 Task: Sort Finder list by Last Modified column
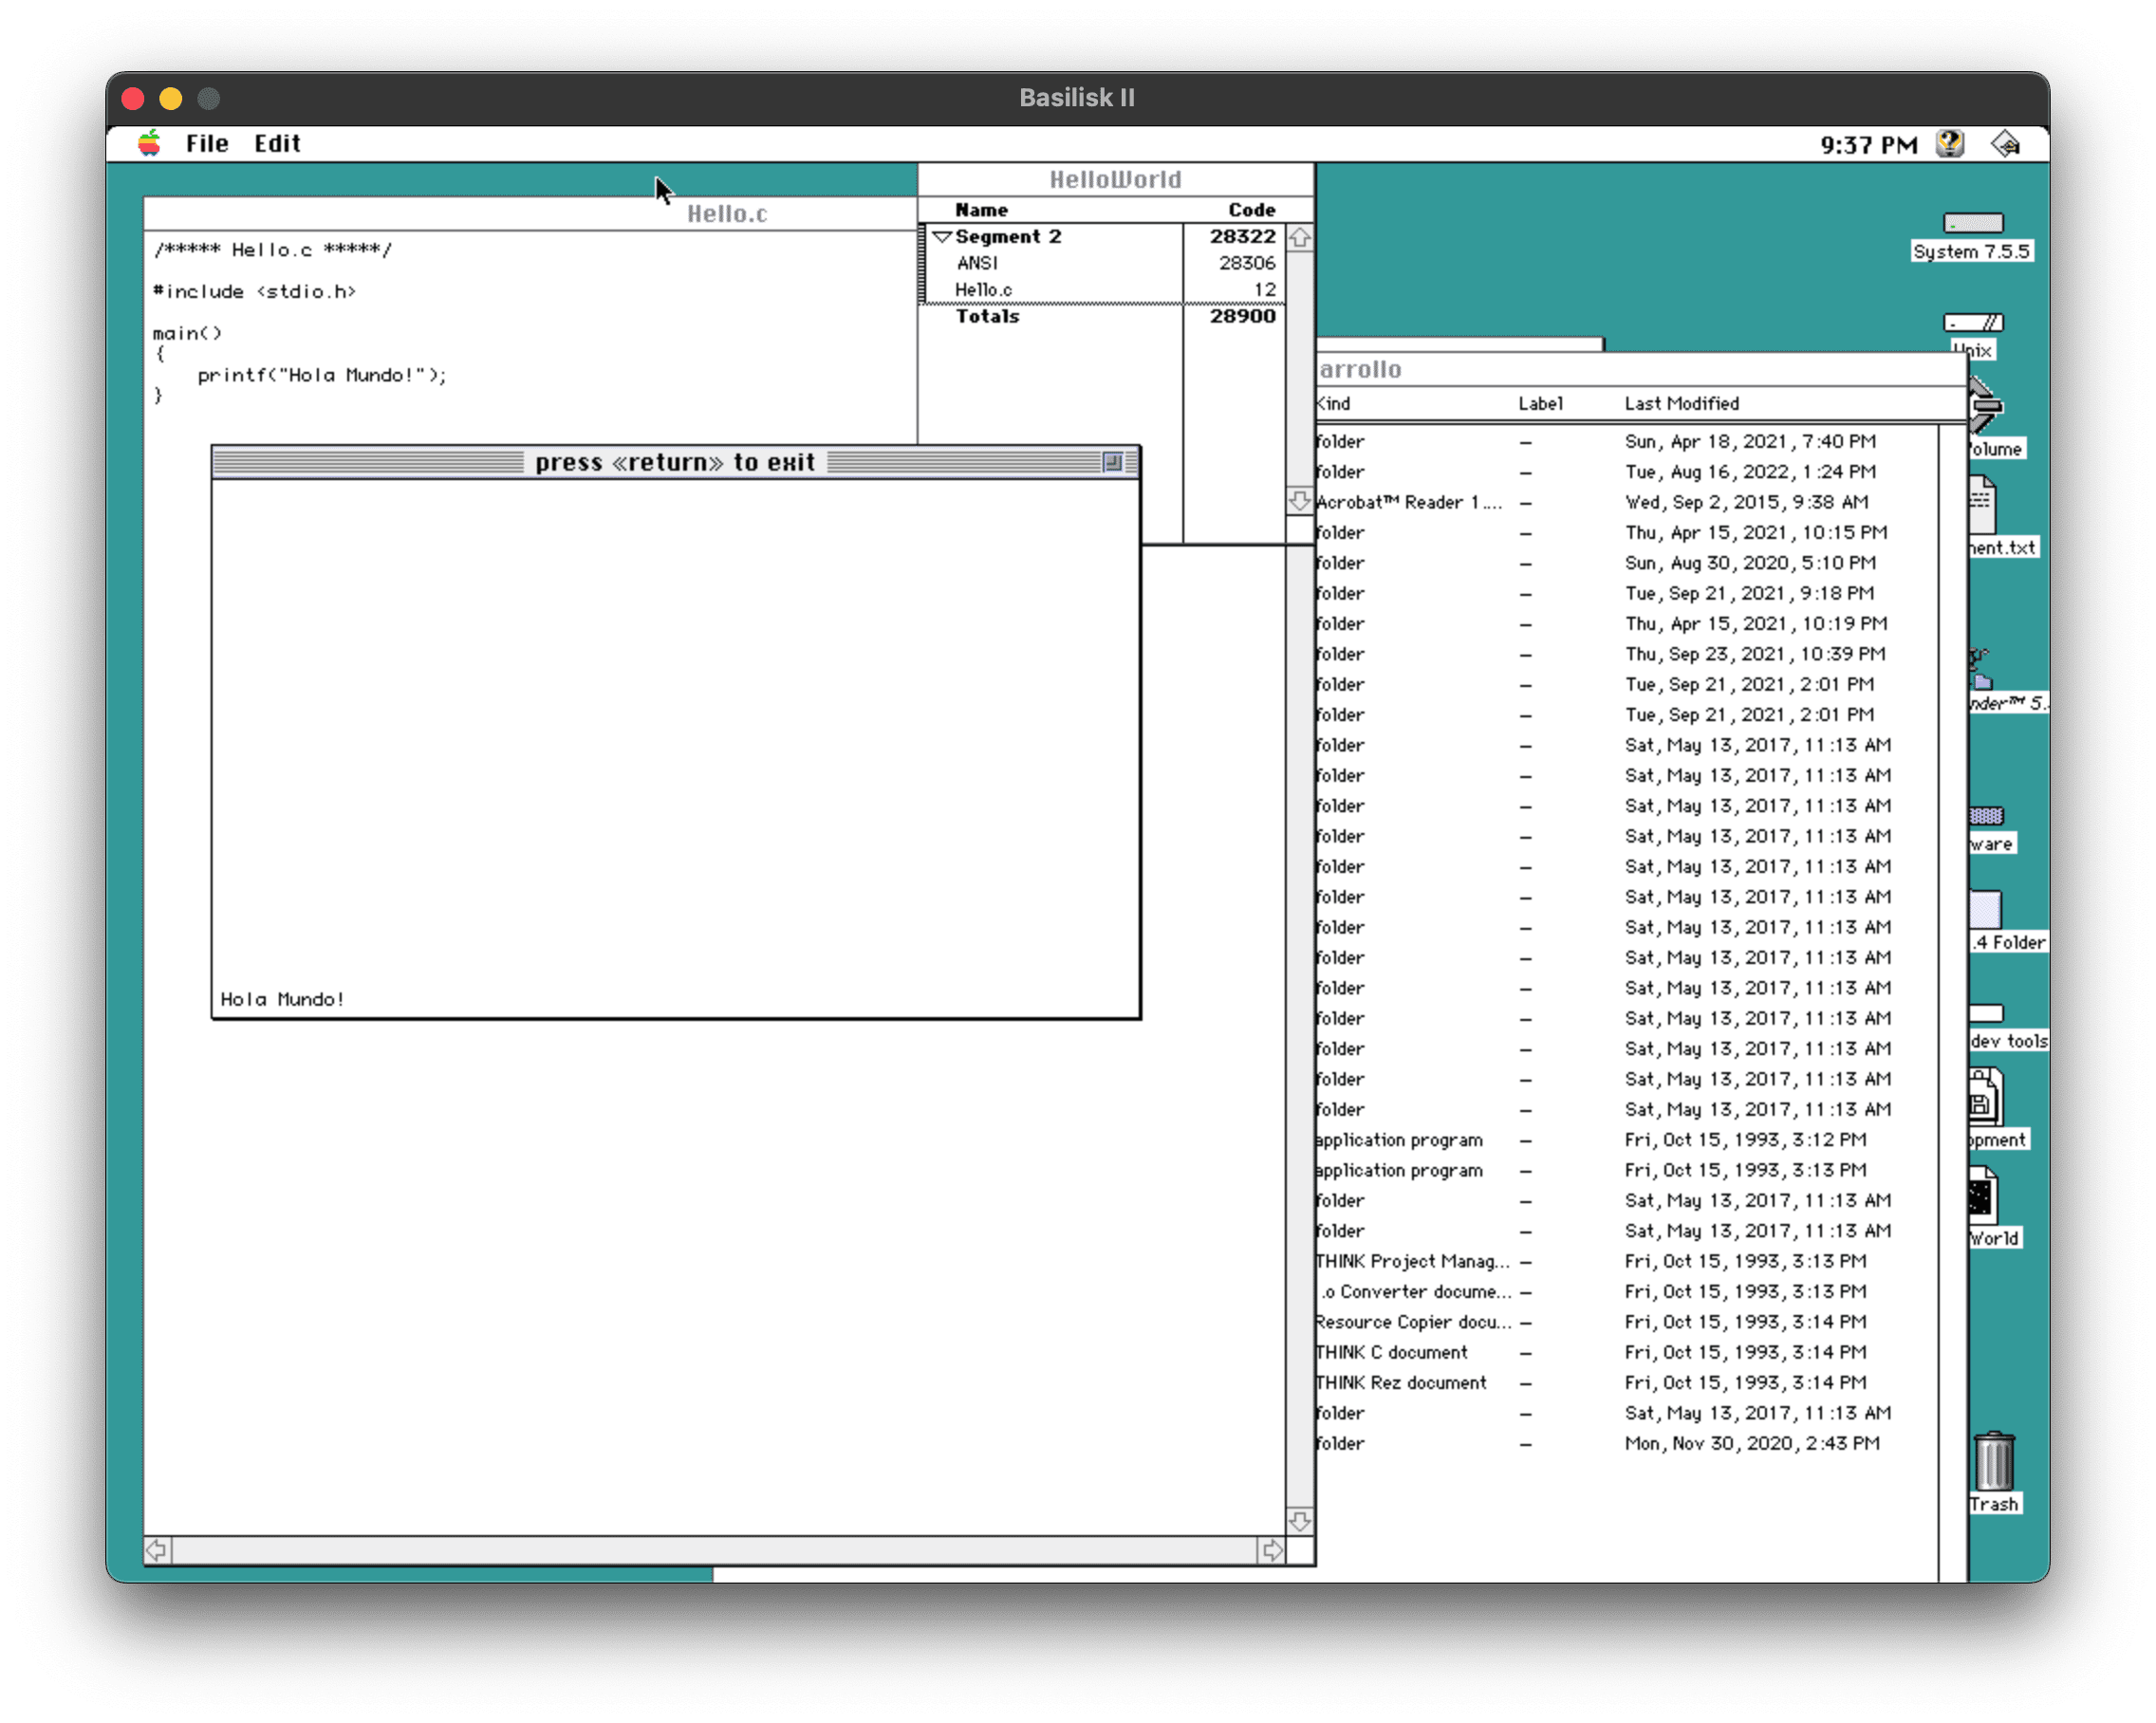tap(1681, 404)
